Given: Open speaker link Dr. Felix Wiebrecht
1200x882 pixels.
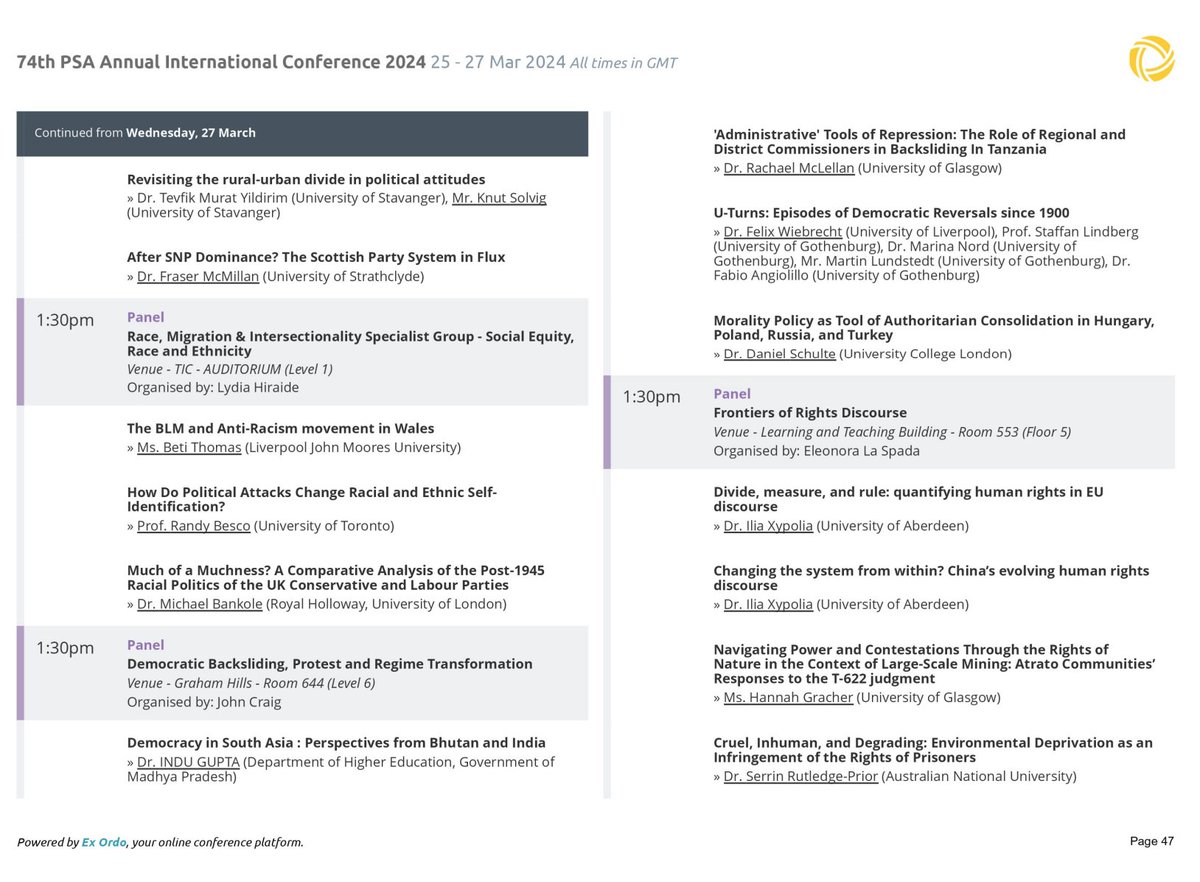Looking at the screenshot, I should point(783,232).
